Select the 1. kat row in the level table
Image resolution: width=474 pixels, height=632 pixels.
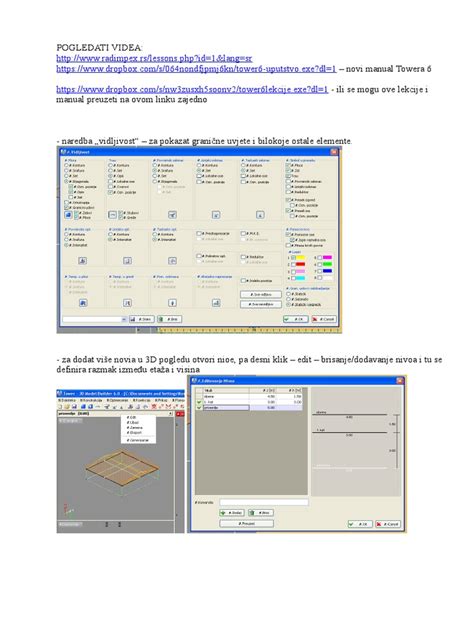(249, 402)
